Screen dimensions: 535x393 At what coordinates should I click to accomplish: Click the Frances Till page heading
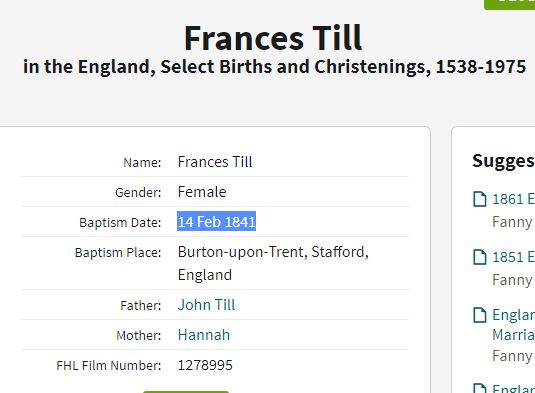pyautogui.click(x=273, y=38)
